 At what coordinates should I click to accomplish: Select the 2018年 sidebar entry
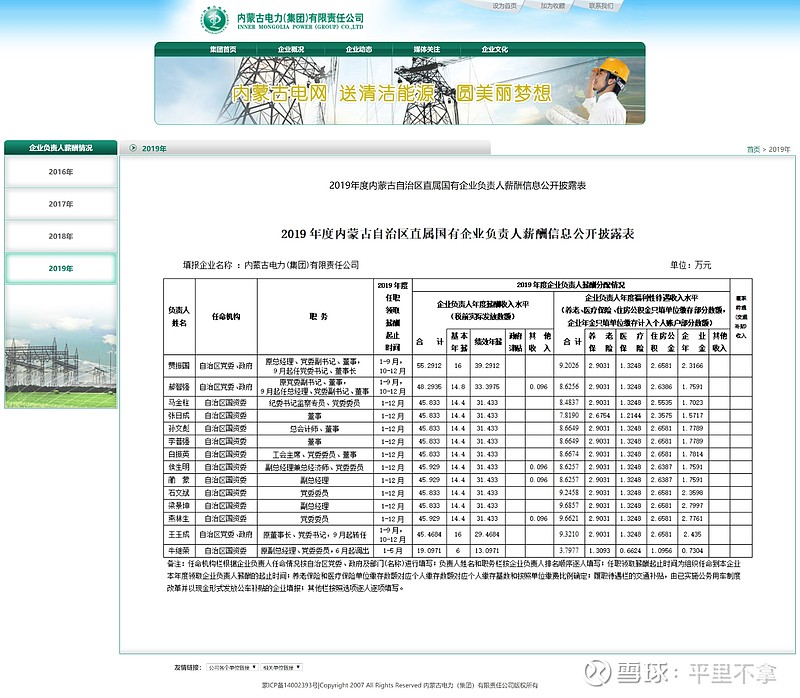[61, 236]
